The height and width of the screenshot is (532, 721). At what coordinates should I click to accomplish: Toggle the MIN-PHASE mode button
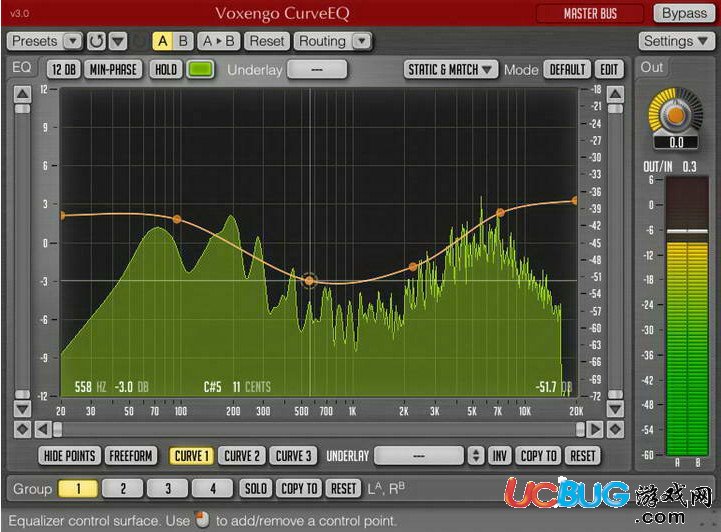click(x=113, y=70)
